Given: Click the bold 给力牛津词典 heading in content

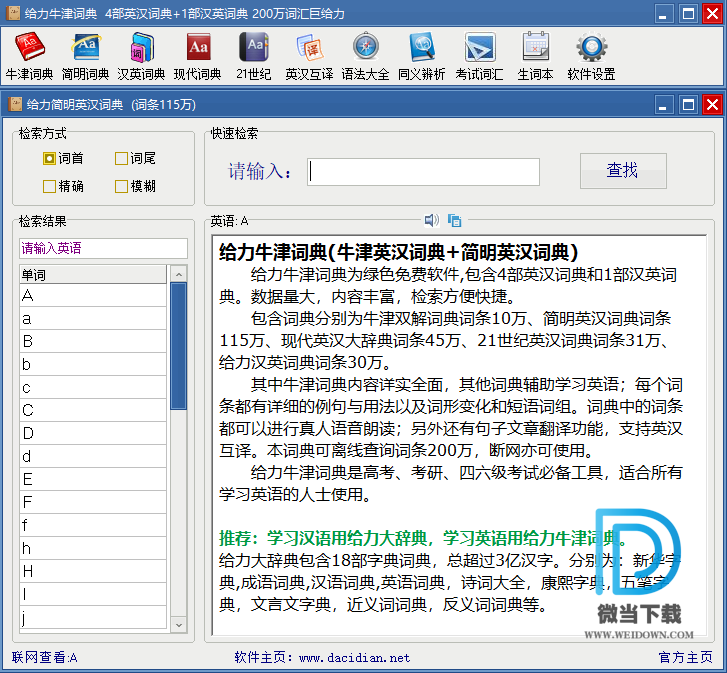Looking at the screenshot, I should click(x=399, y=253).
